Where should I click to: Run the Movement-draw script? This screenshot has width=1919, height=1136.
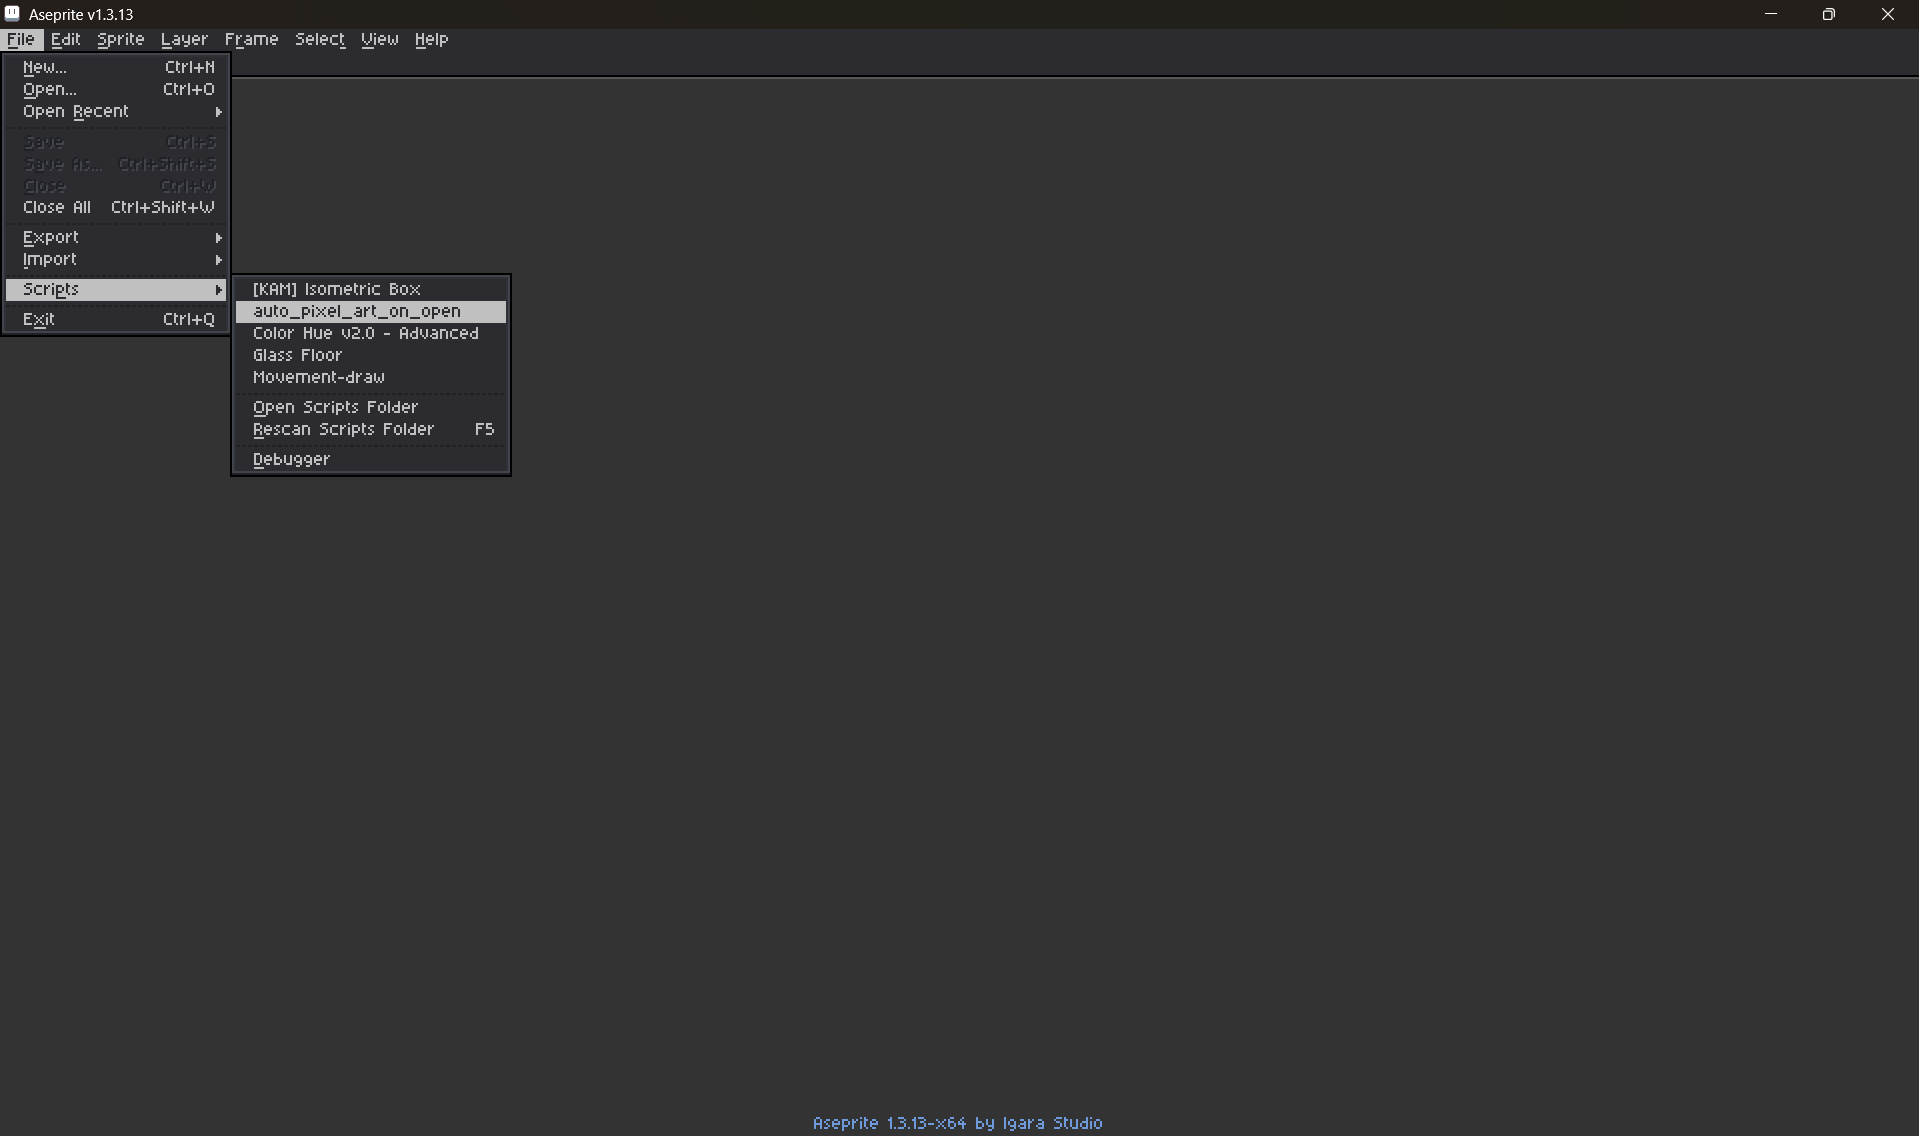click(x=371, y=377)
